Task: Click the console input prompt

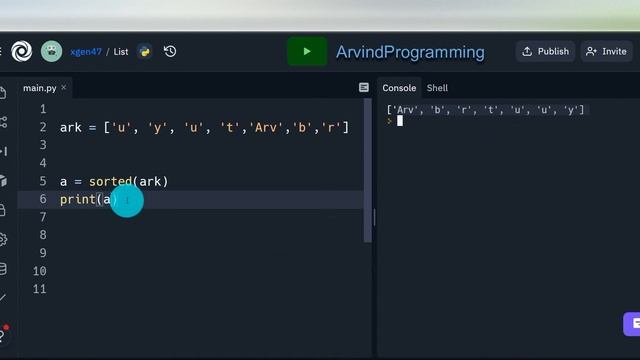Action: click(400, 121)
